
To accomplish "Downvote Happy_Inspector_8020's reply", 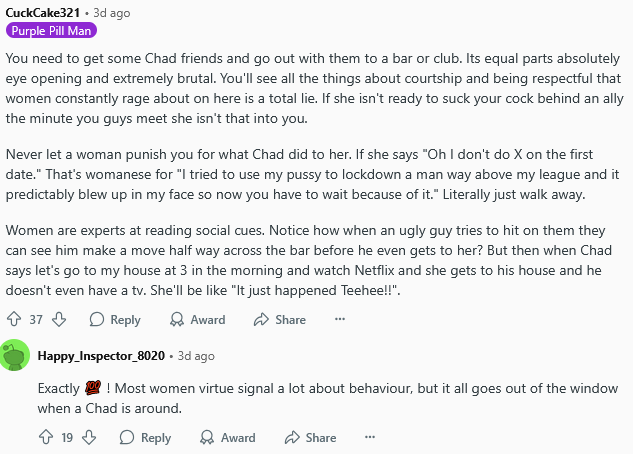I will click(x=90, y=438).
